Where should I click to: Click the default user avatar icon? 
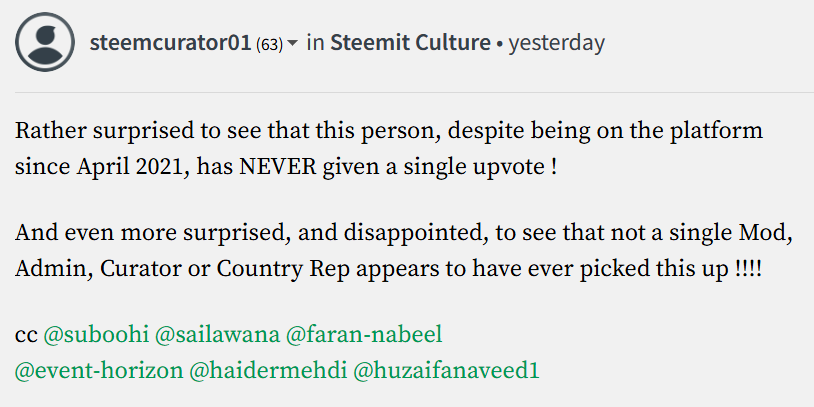point(45,43)
